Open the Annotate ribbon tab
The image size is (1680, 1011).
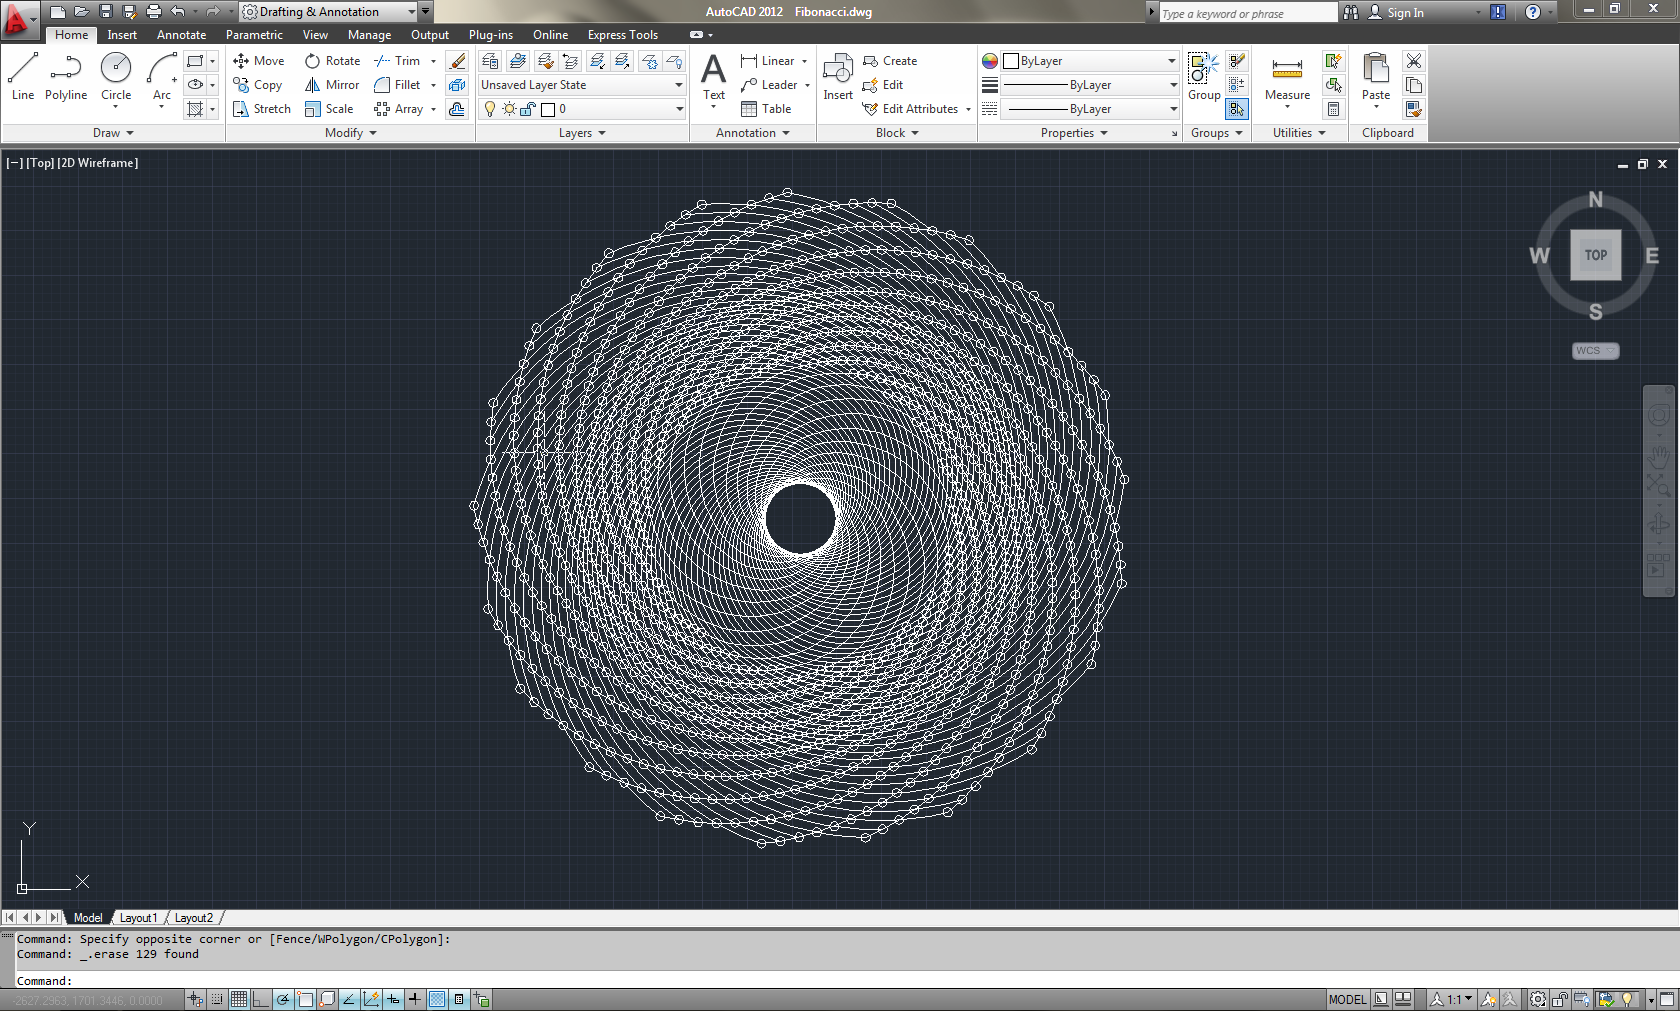(x=181, y=35)
